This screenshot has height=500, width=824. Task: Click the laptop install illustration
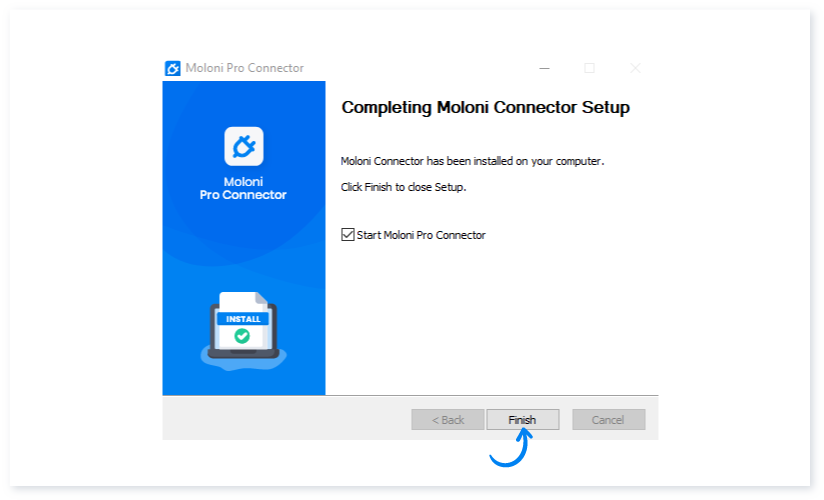click(243, 330)
